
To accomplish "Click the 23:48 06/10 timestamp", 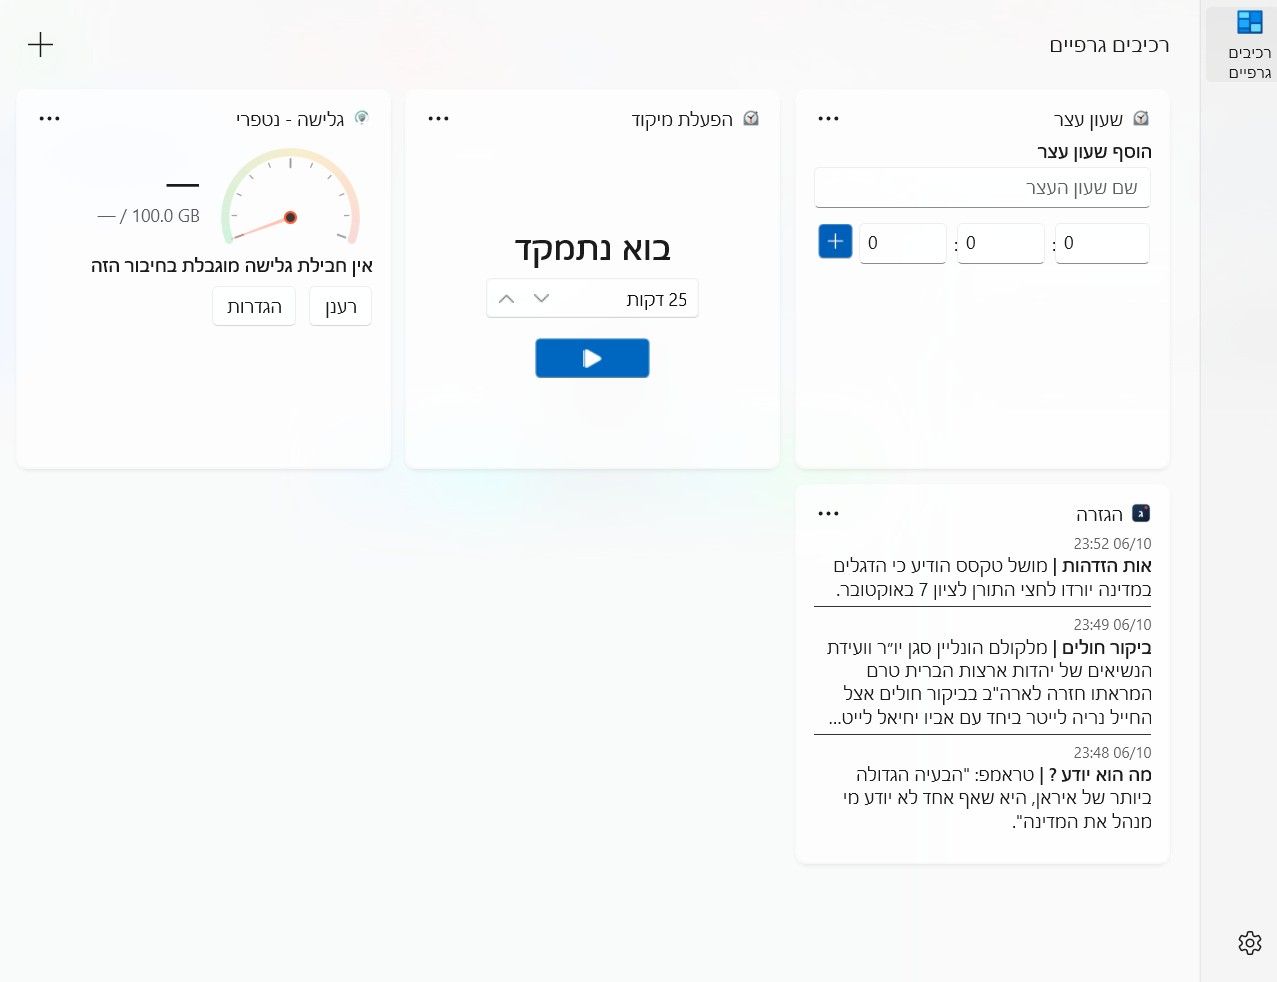I will pos(1112,753).
